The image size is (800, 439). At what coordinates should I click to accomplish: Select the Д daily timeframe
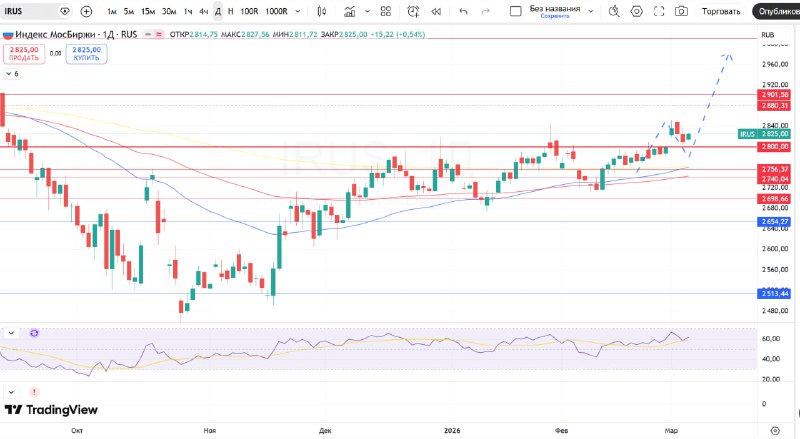coord(217,11)
